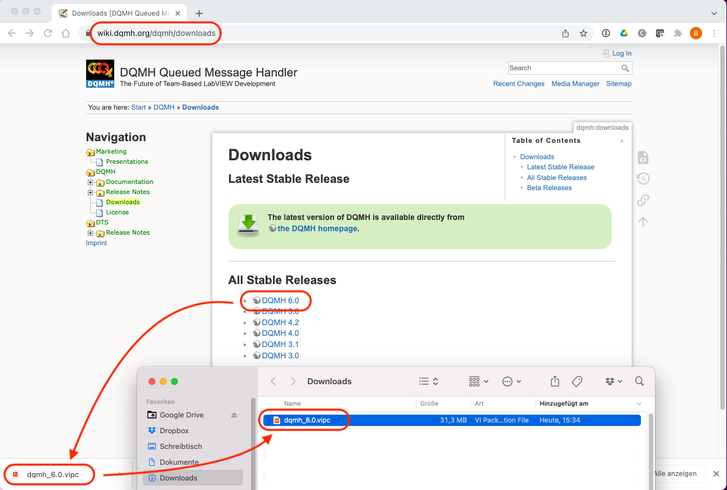
Task: Open the orange profile avatar
Action: pyautogui.click(x=695, y=33)
